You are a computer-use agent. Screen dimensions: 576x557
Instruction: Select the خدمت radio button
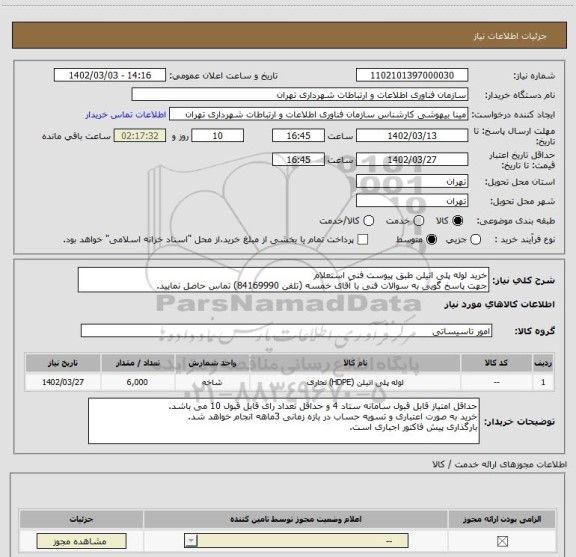coord(419,221)
